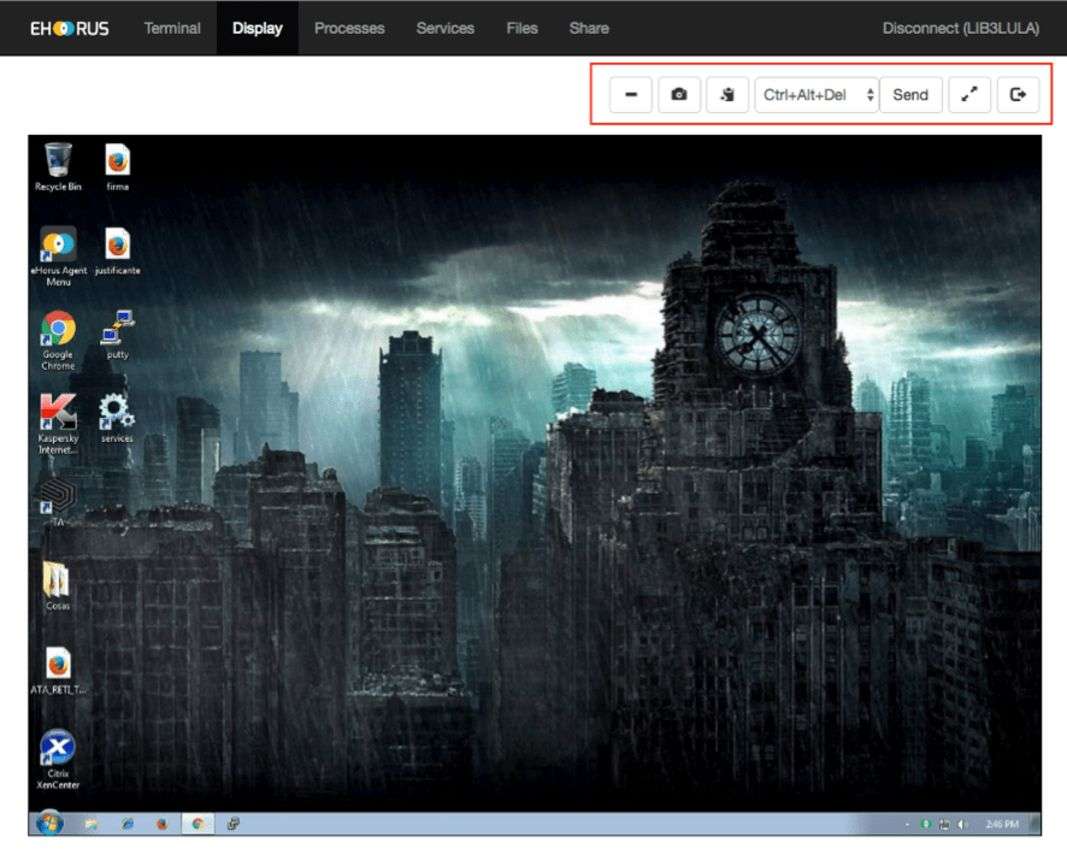Go to the Services tab
This screenshot has width=1067, height=861.
[445, 28]
